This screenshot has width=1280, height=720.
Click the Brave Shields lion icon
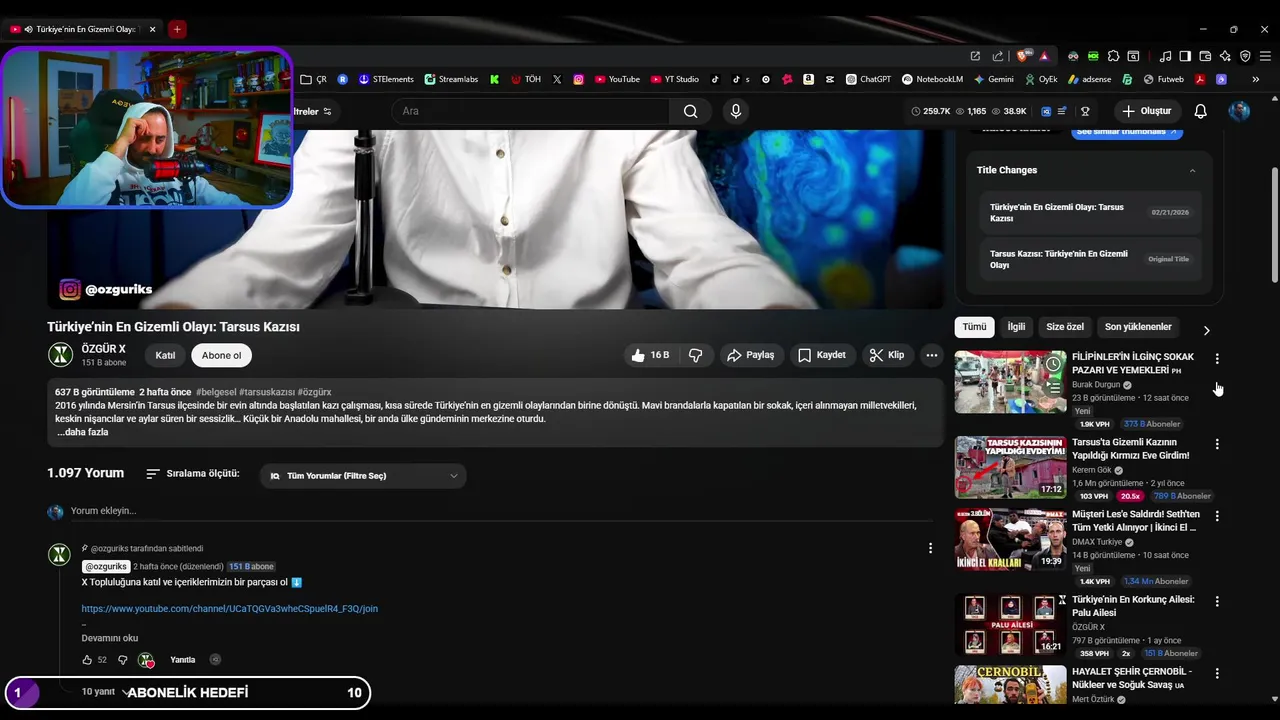(1022, 56)
